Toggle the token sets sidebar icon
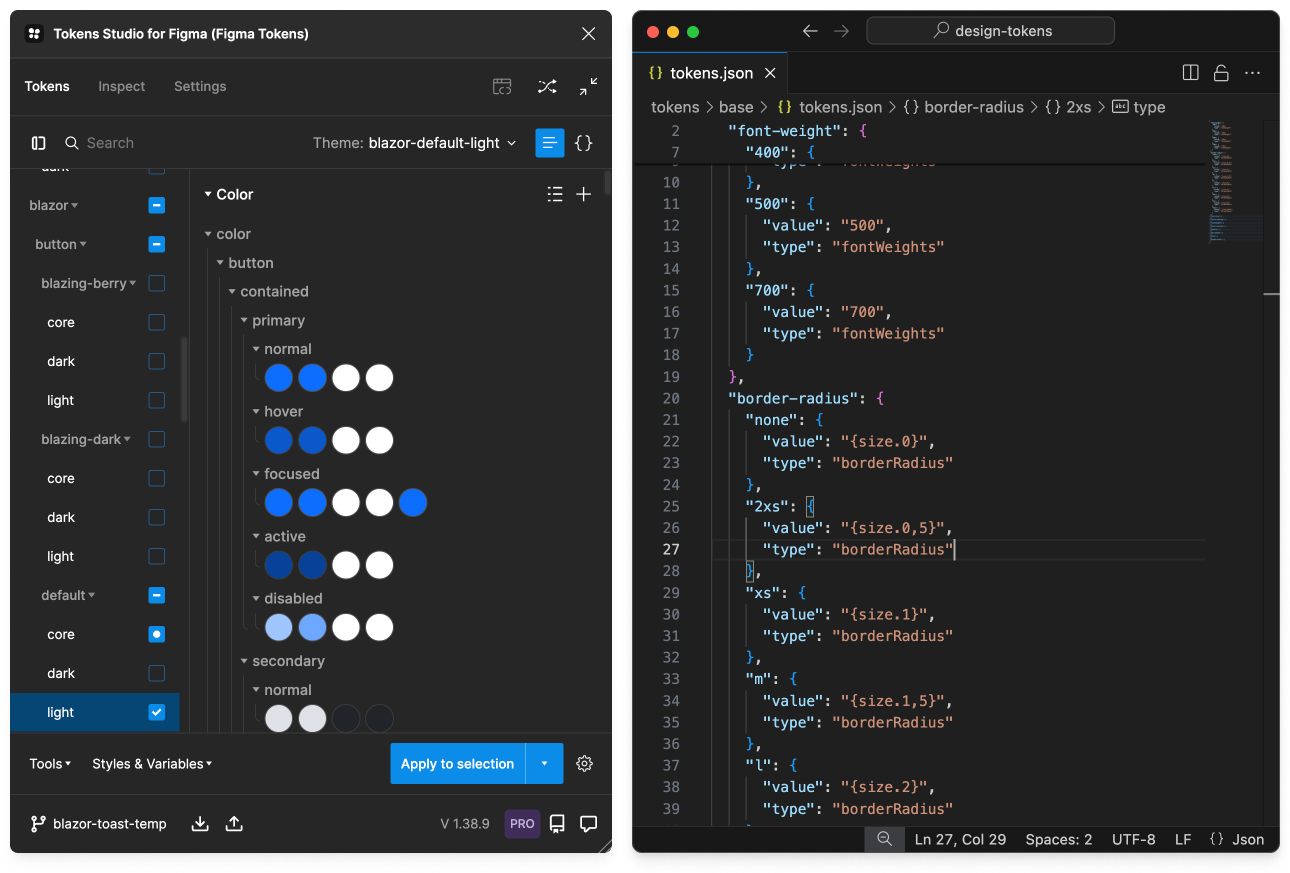The height and width of the screenshot is (873, 1290). coord(39,143)
